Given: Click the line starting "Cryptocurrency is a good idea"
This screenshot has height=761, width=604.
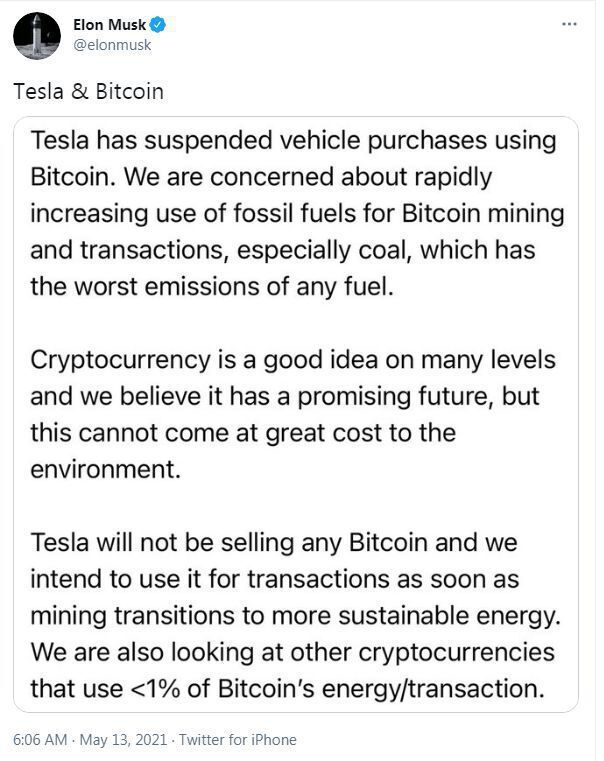Looking at the screenshot, I should [293, 361].
